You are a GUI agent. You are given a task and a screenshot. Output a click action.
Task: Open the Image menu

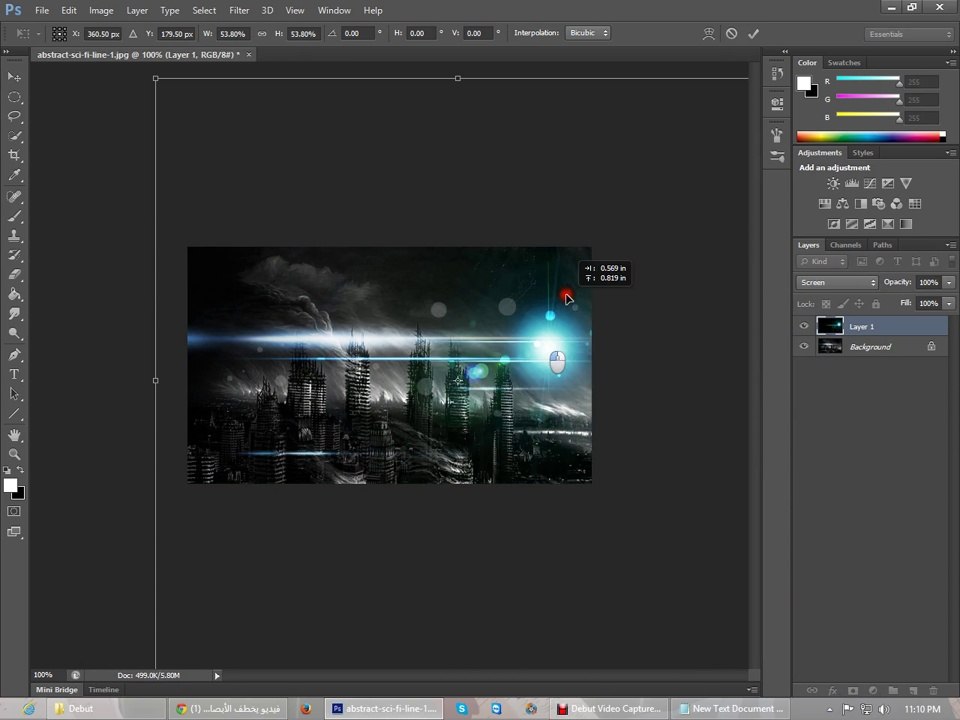(101, 10)
